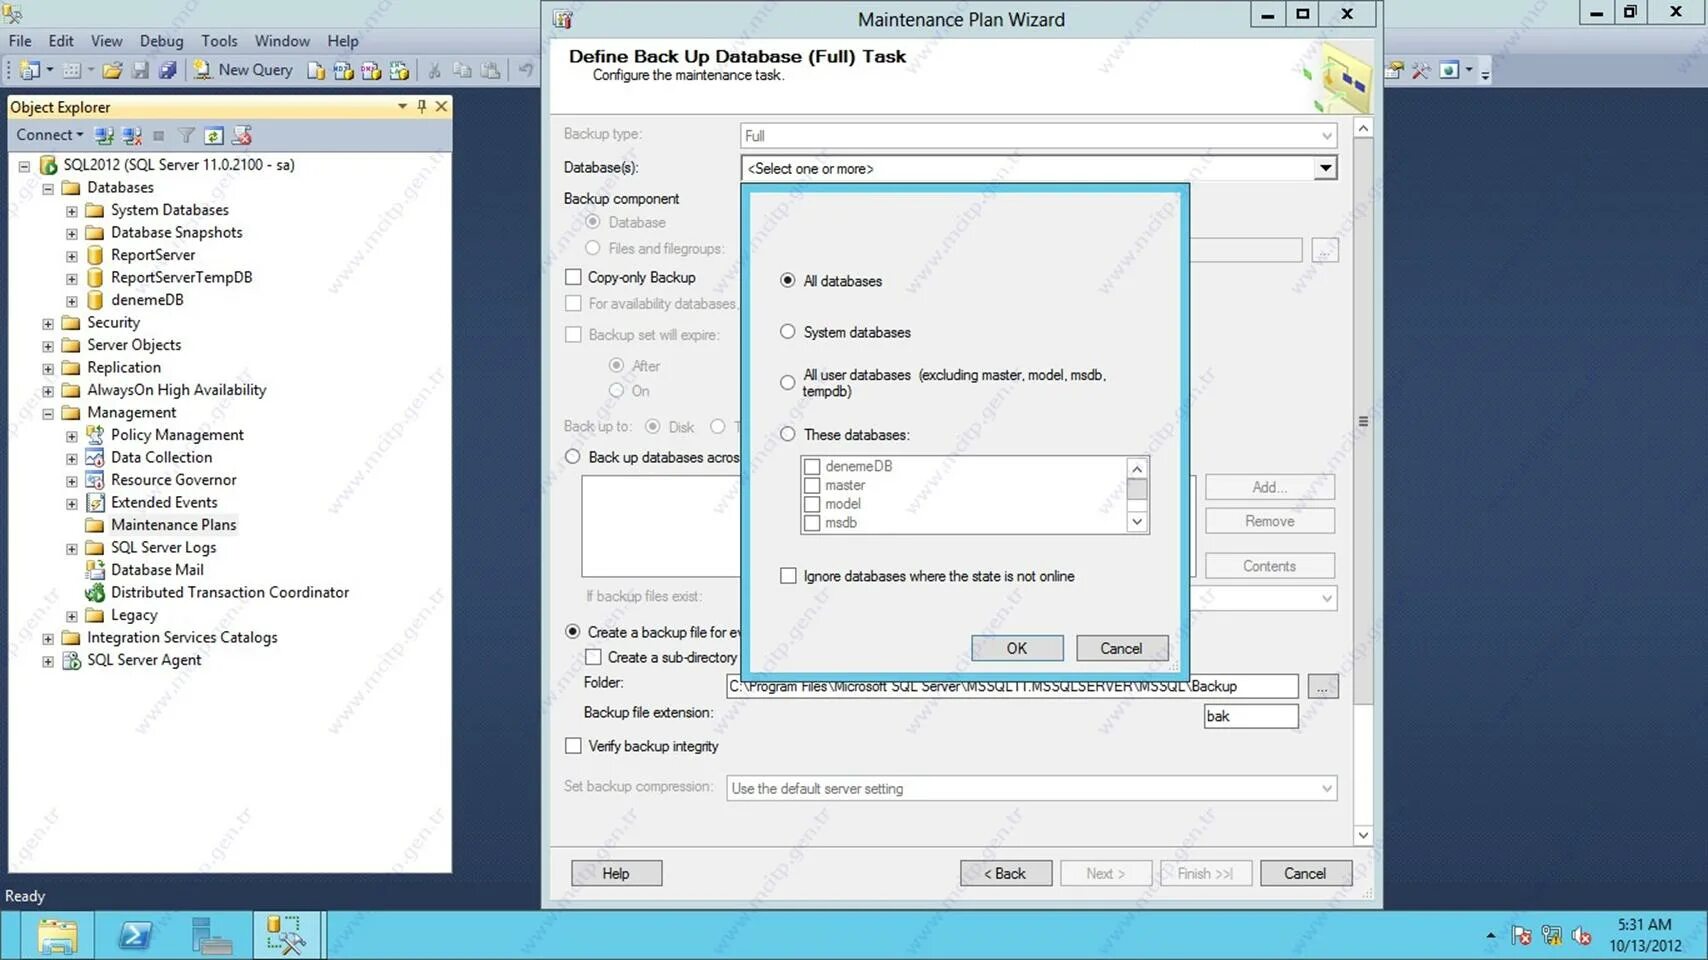Enable Verify backup integrity checkbox
The width and height of the screenshot is (1708, 960).
tap(573, 746)
